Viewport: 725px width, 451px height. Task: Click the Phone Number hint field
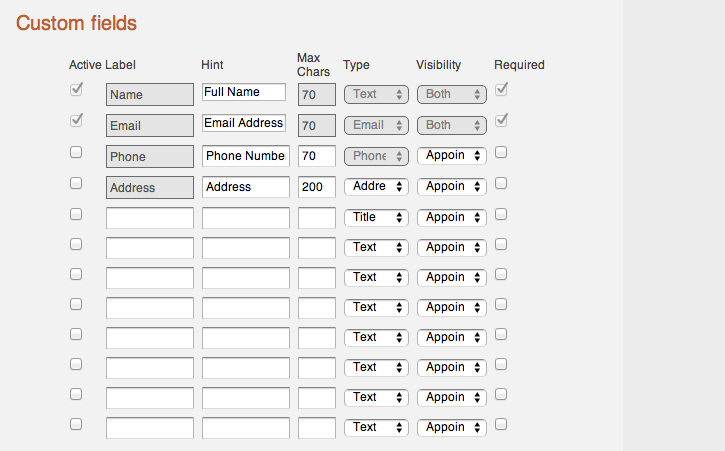(246, 156)
